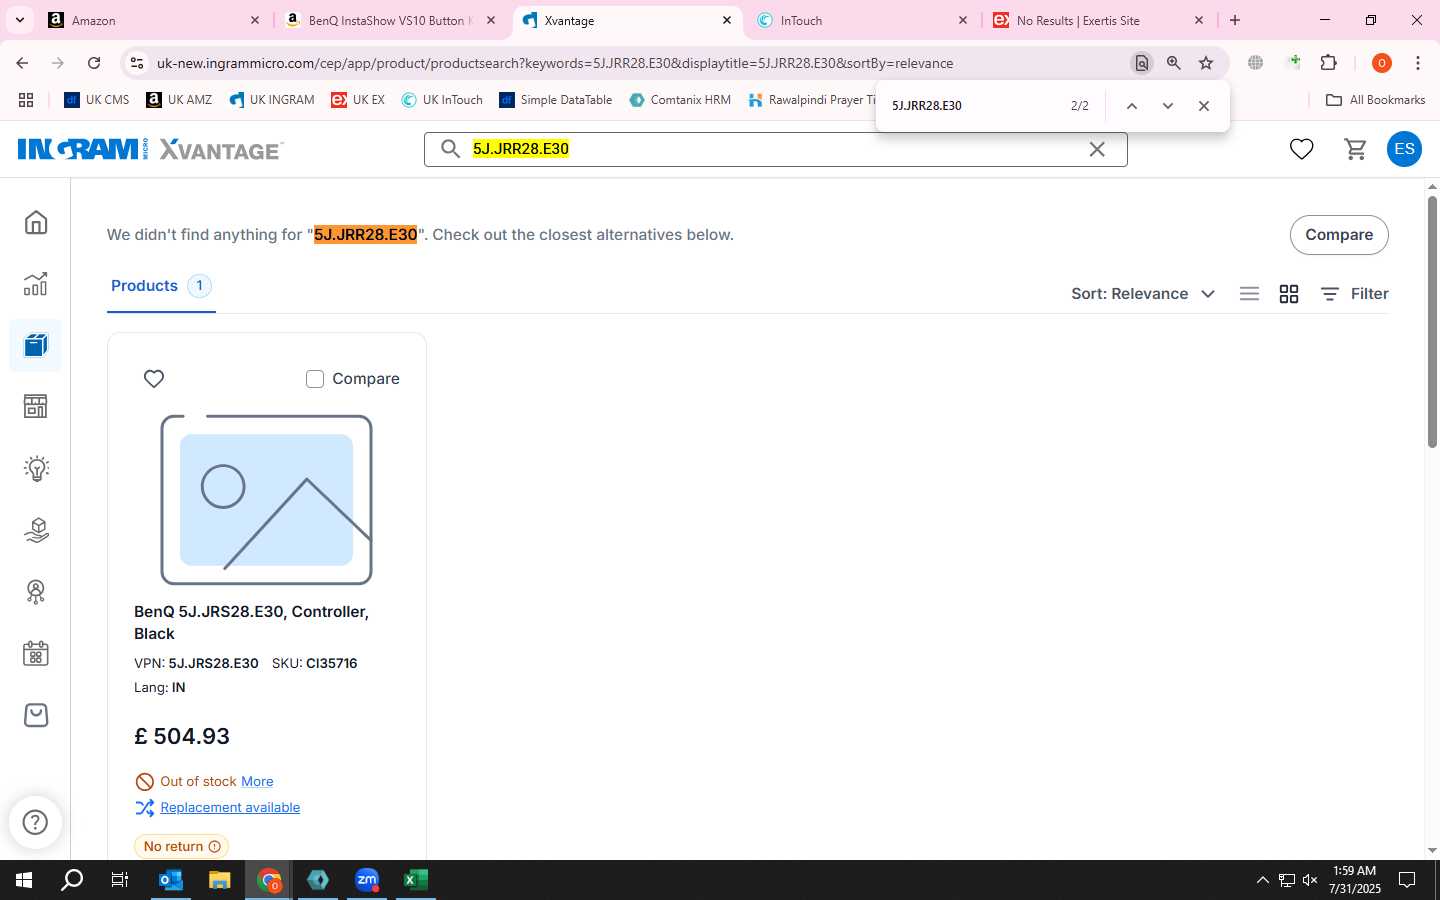
Task: Open the shopping cart icon
Action: (1355, 149)
